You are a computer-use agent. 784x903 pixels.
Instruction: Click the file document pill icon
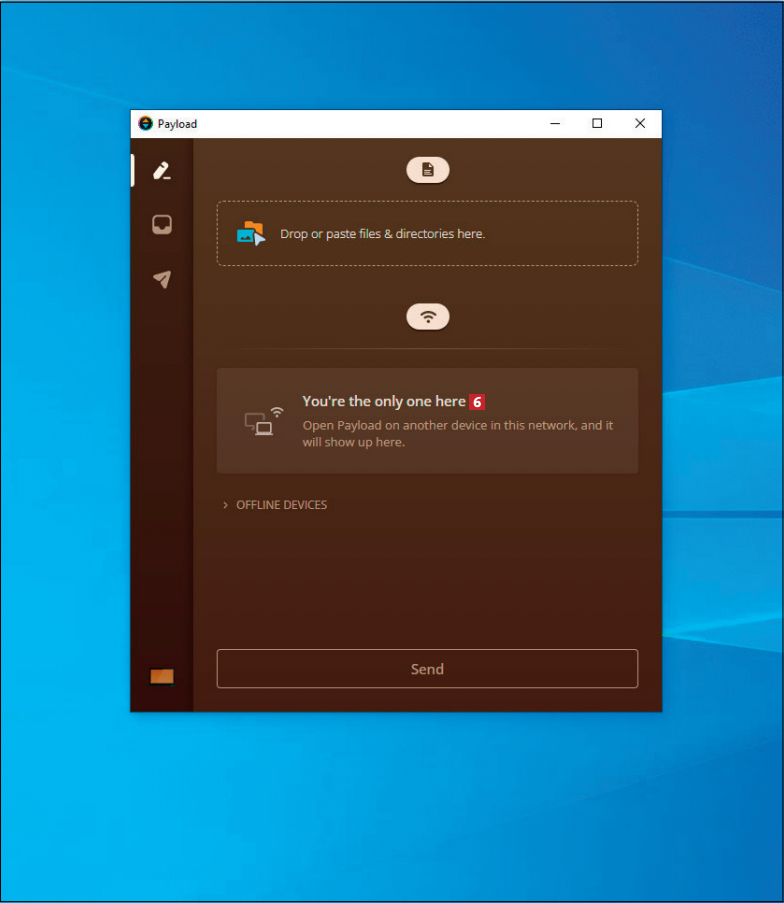click(428, 171)
